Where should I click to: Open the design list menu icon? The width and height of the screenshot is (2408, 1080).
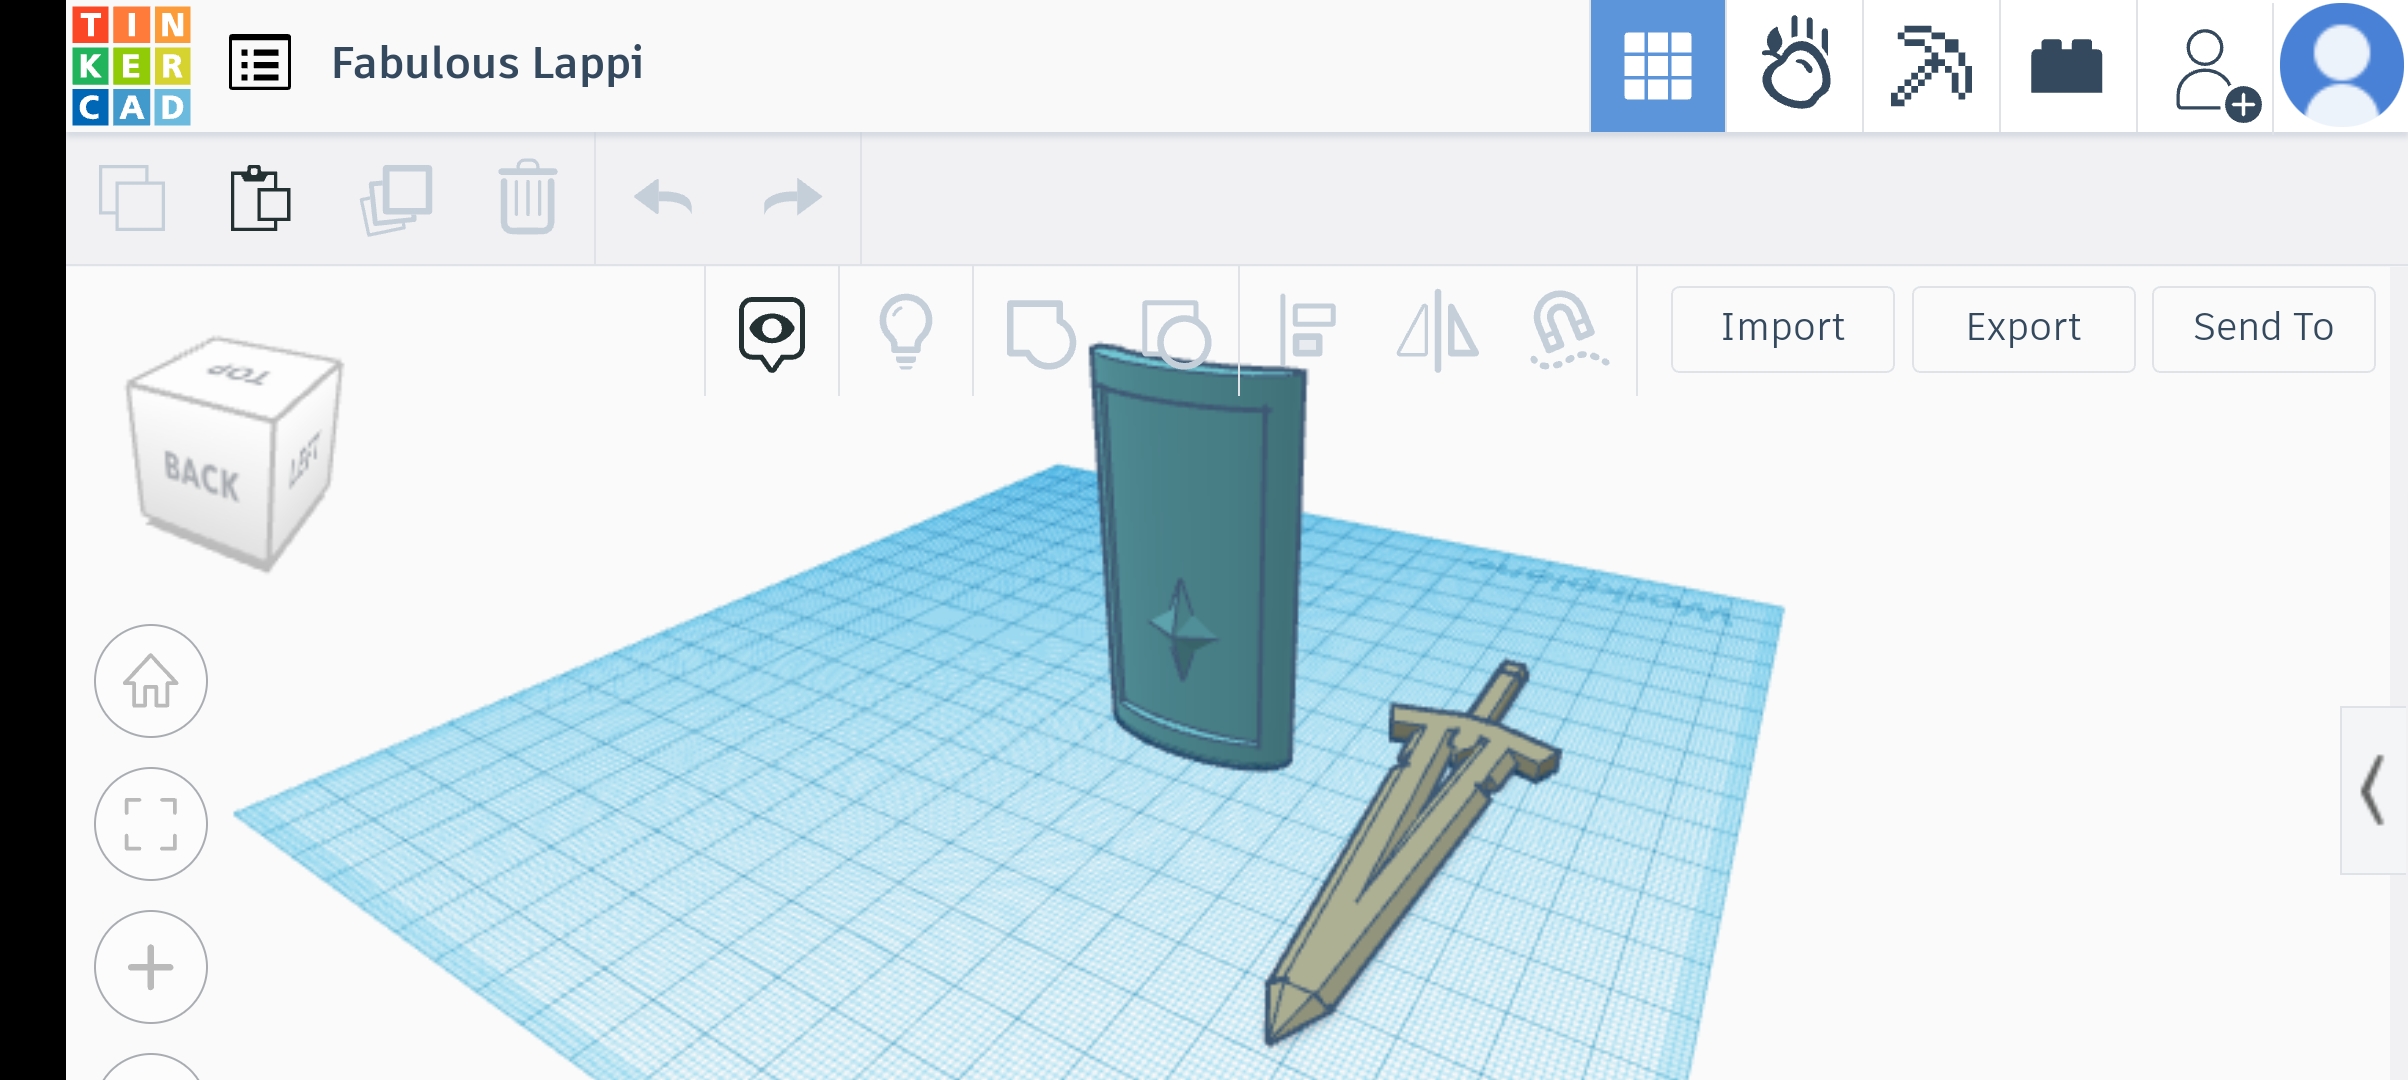pyautogui.click(x=260, y=63)
